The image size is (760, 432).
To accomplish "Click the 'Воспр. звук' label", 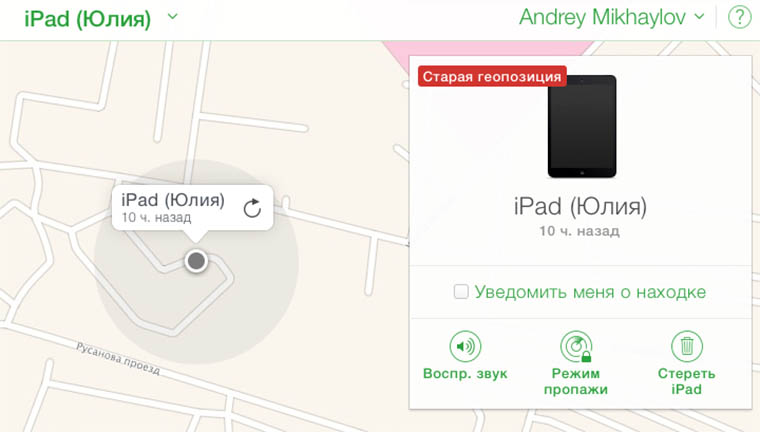I will tap(465, 373).
